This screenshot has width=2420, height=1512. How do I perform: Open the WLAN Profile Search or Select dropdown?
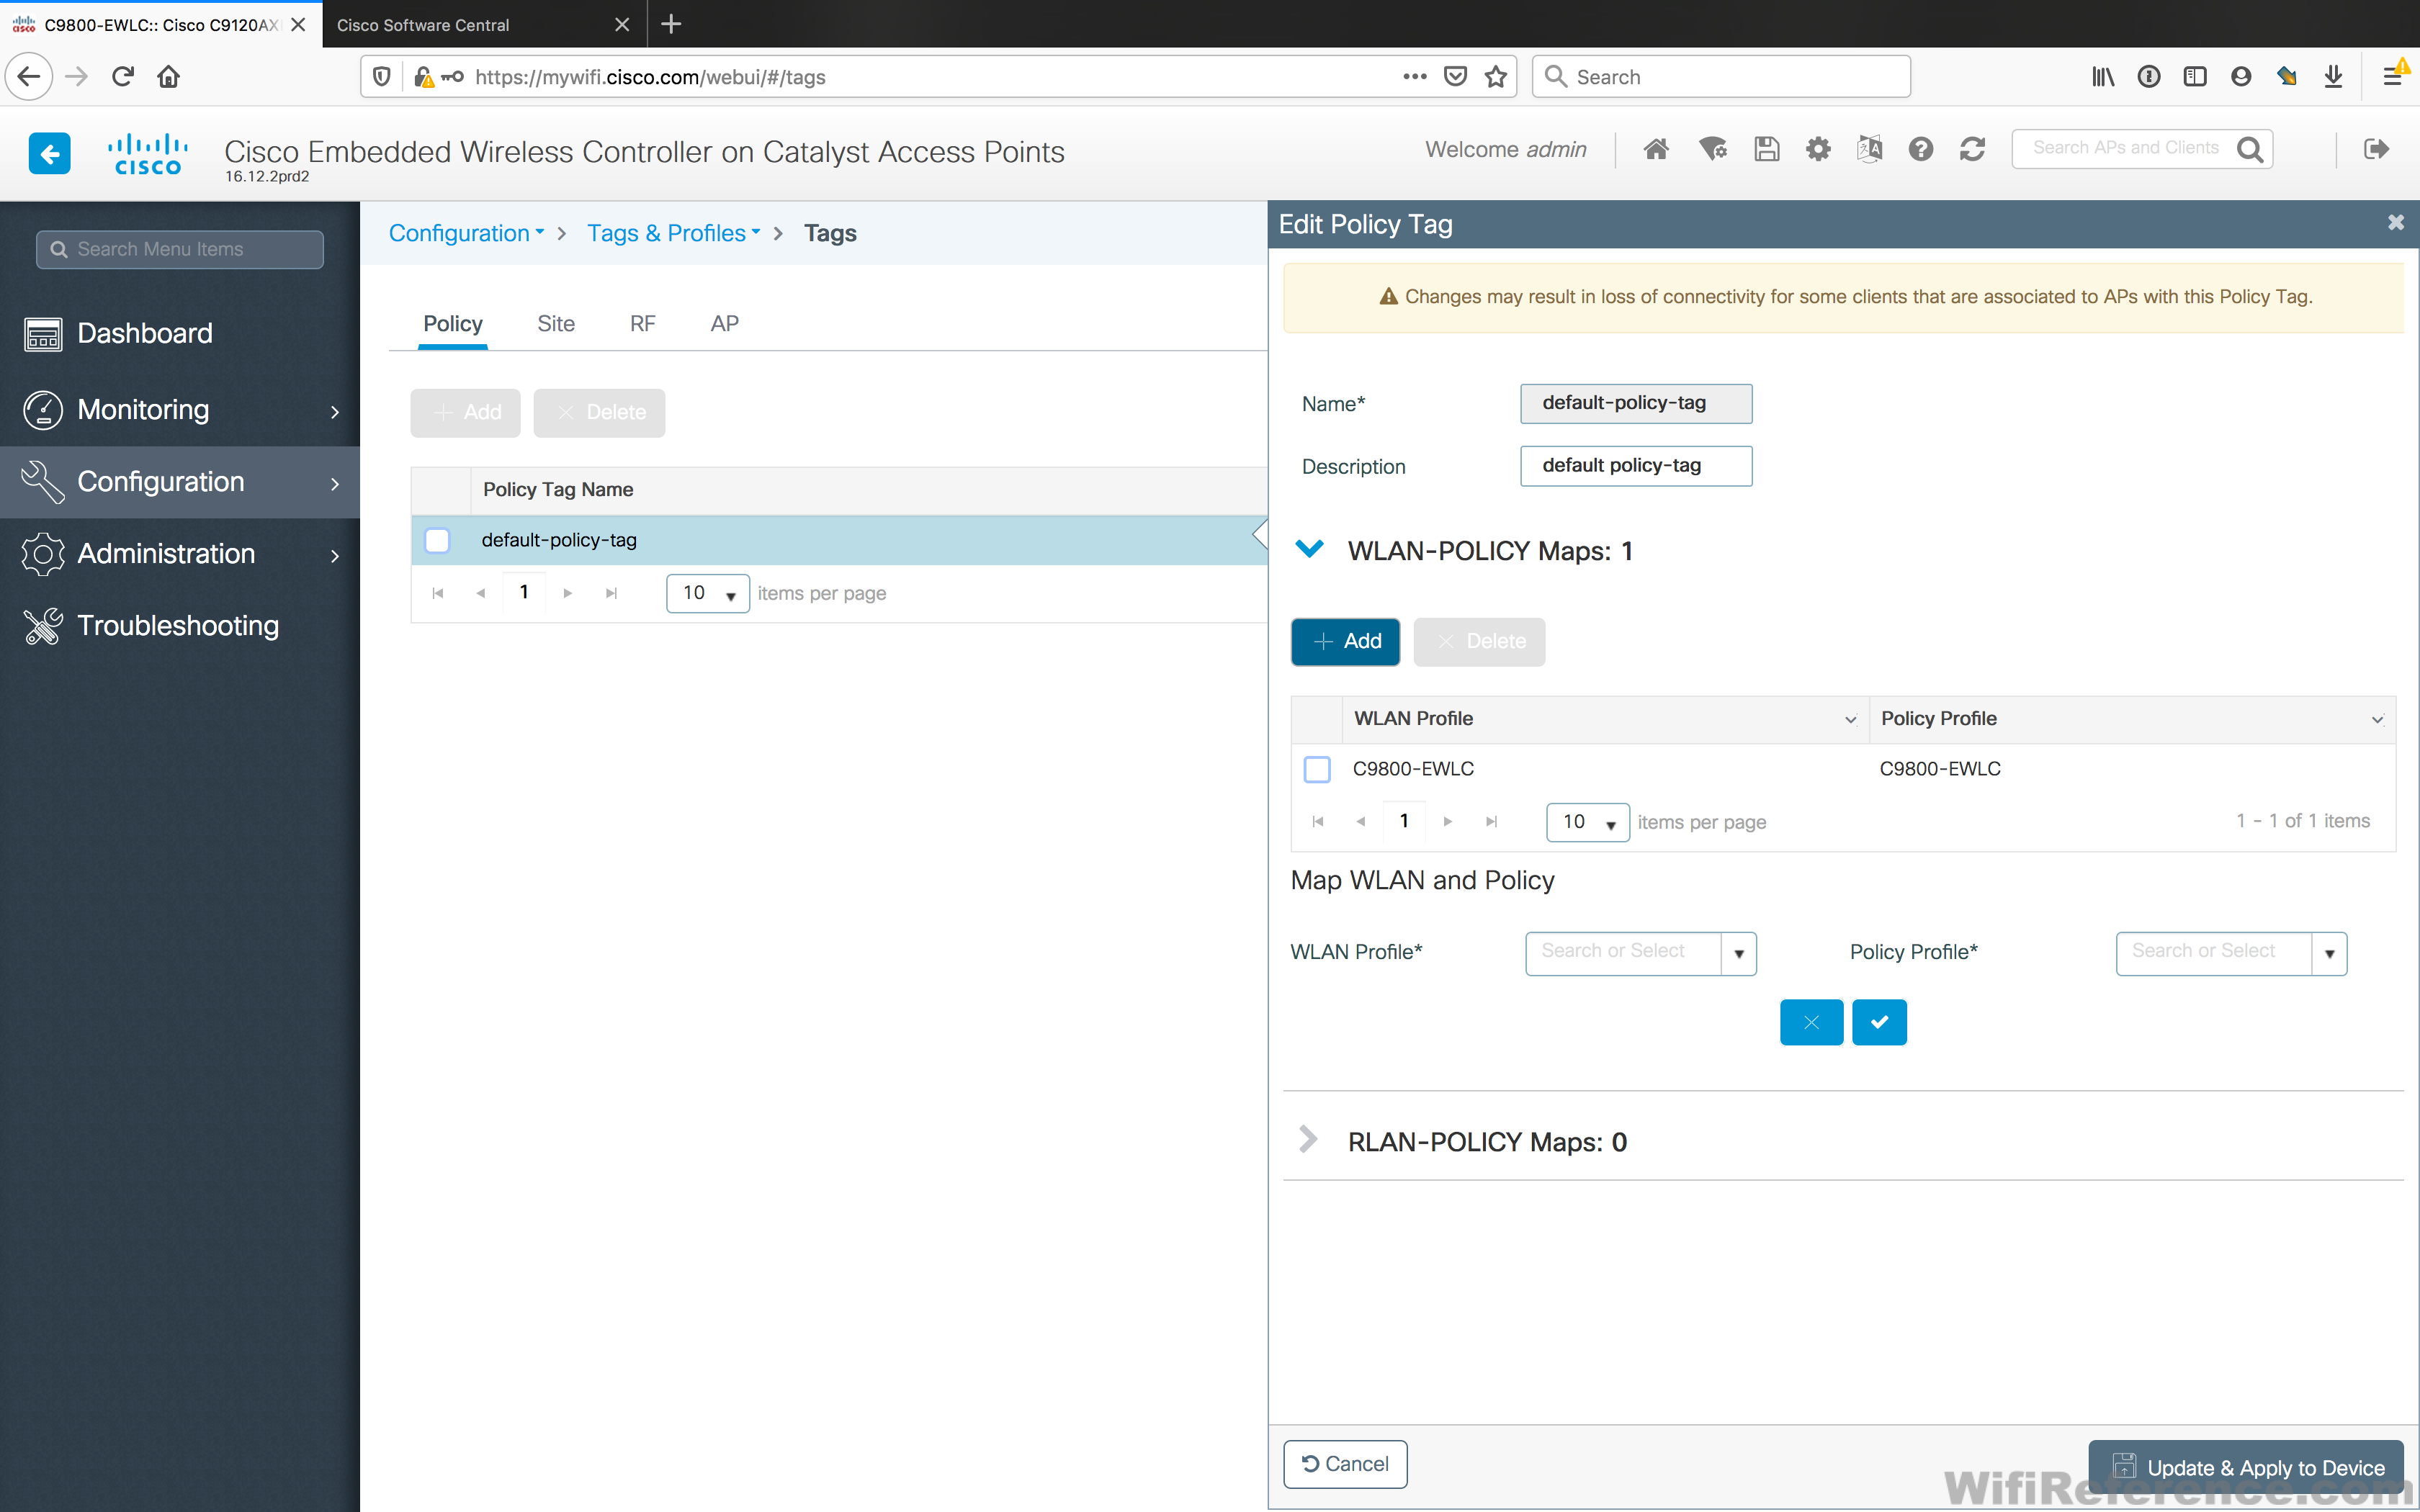tap(1738, 953)
